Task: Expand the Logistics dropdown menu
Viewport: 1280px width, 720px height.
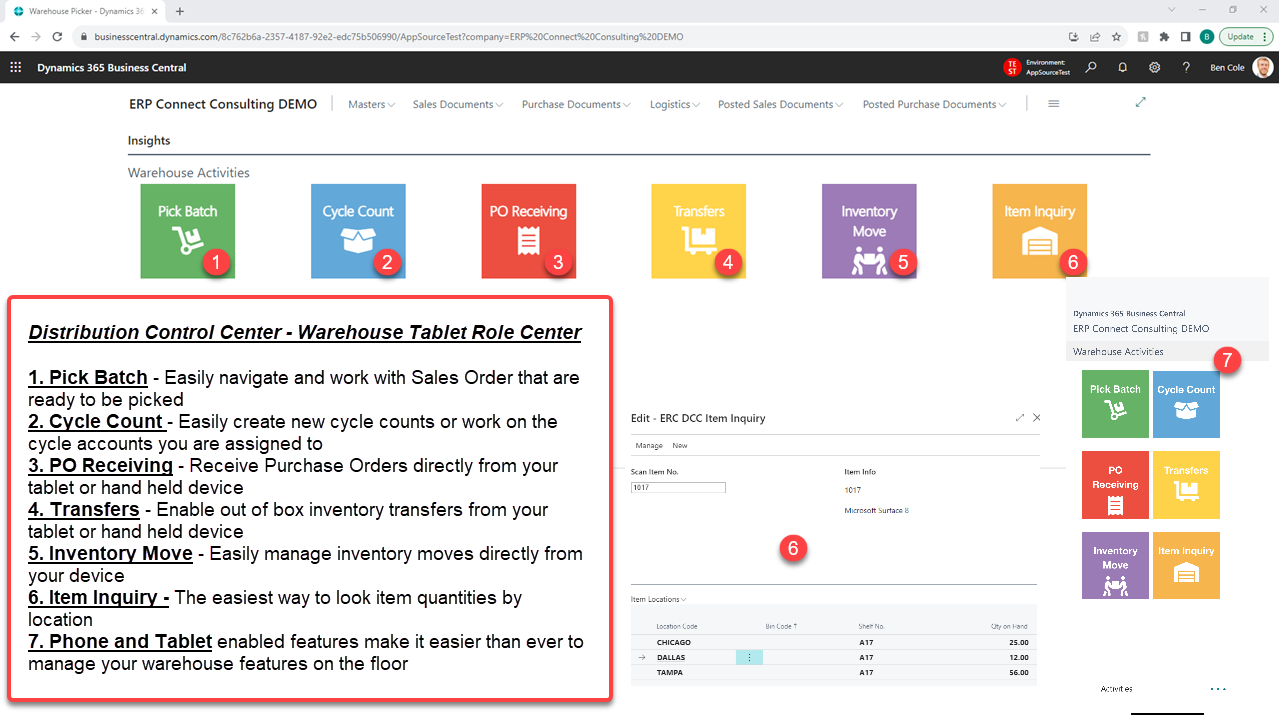Action: pos(674,104)
